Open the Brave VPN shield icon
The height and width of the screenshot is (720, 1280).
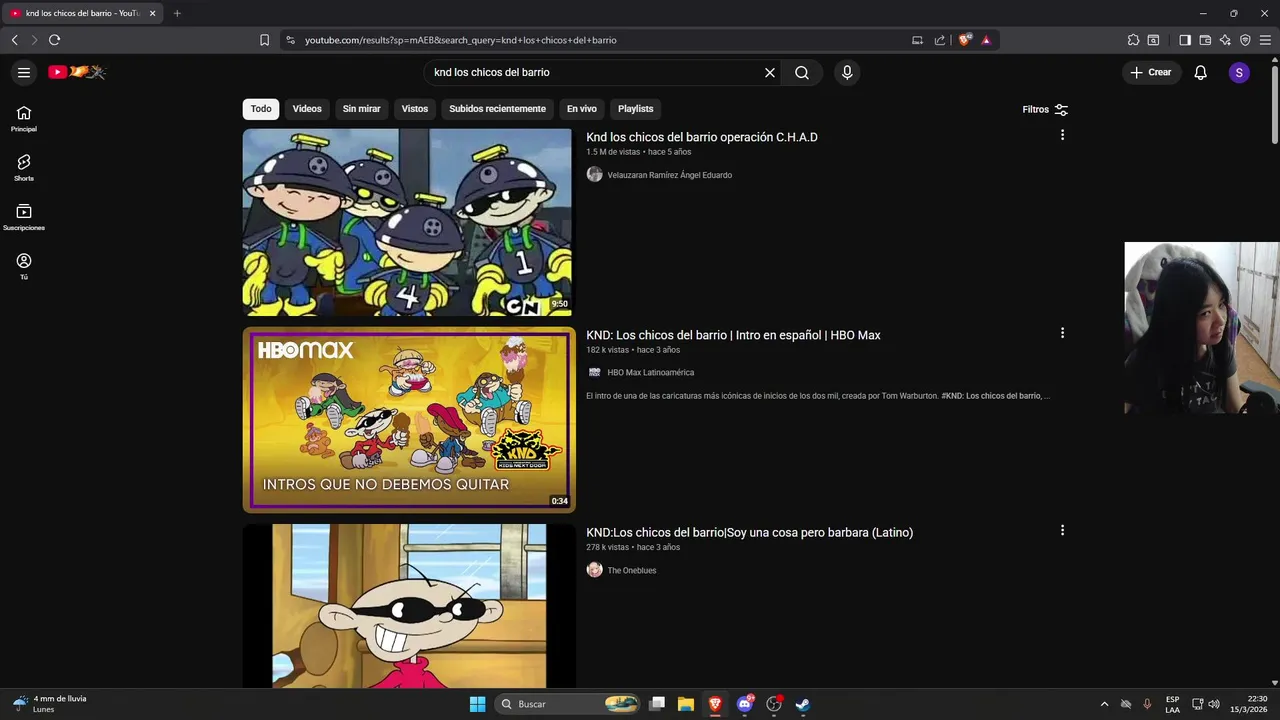click(1245, 40)
